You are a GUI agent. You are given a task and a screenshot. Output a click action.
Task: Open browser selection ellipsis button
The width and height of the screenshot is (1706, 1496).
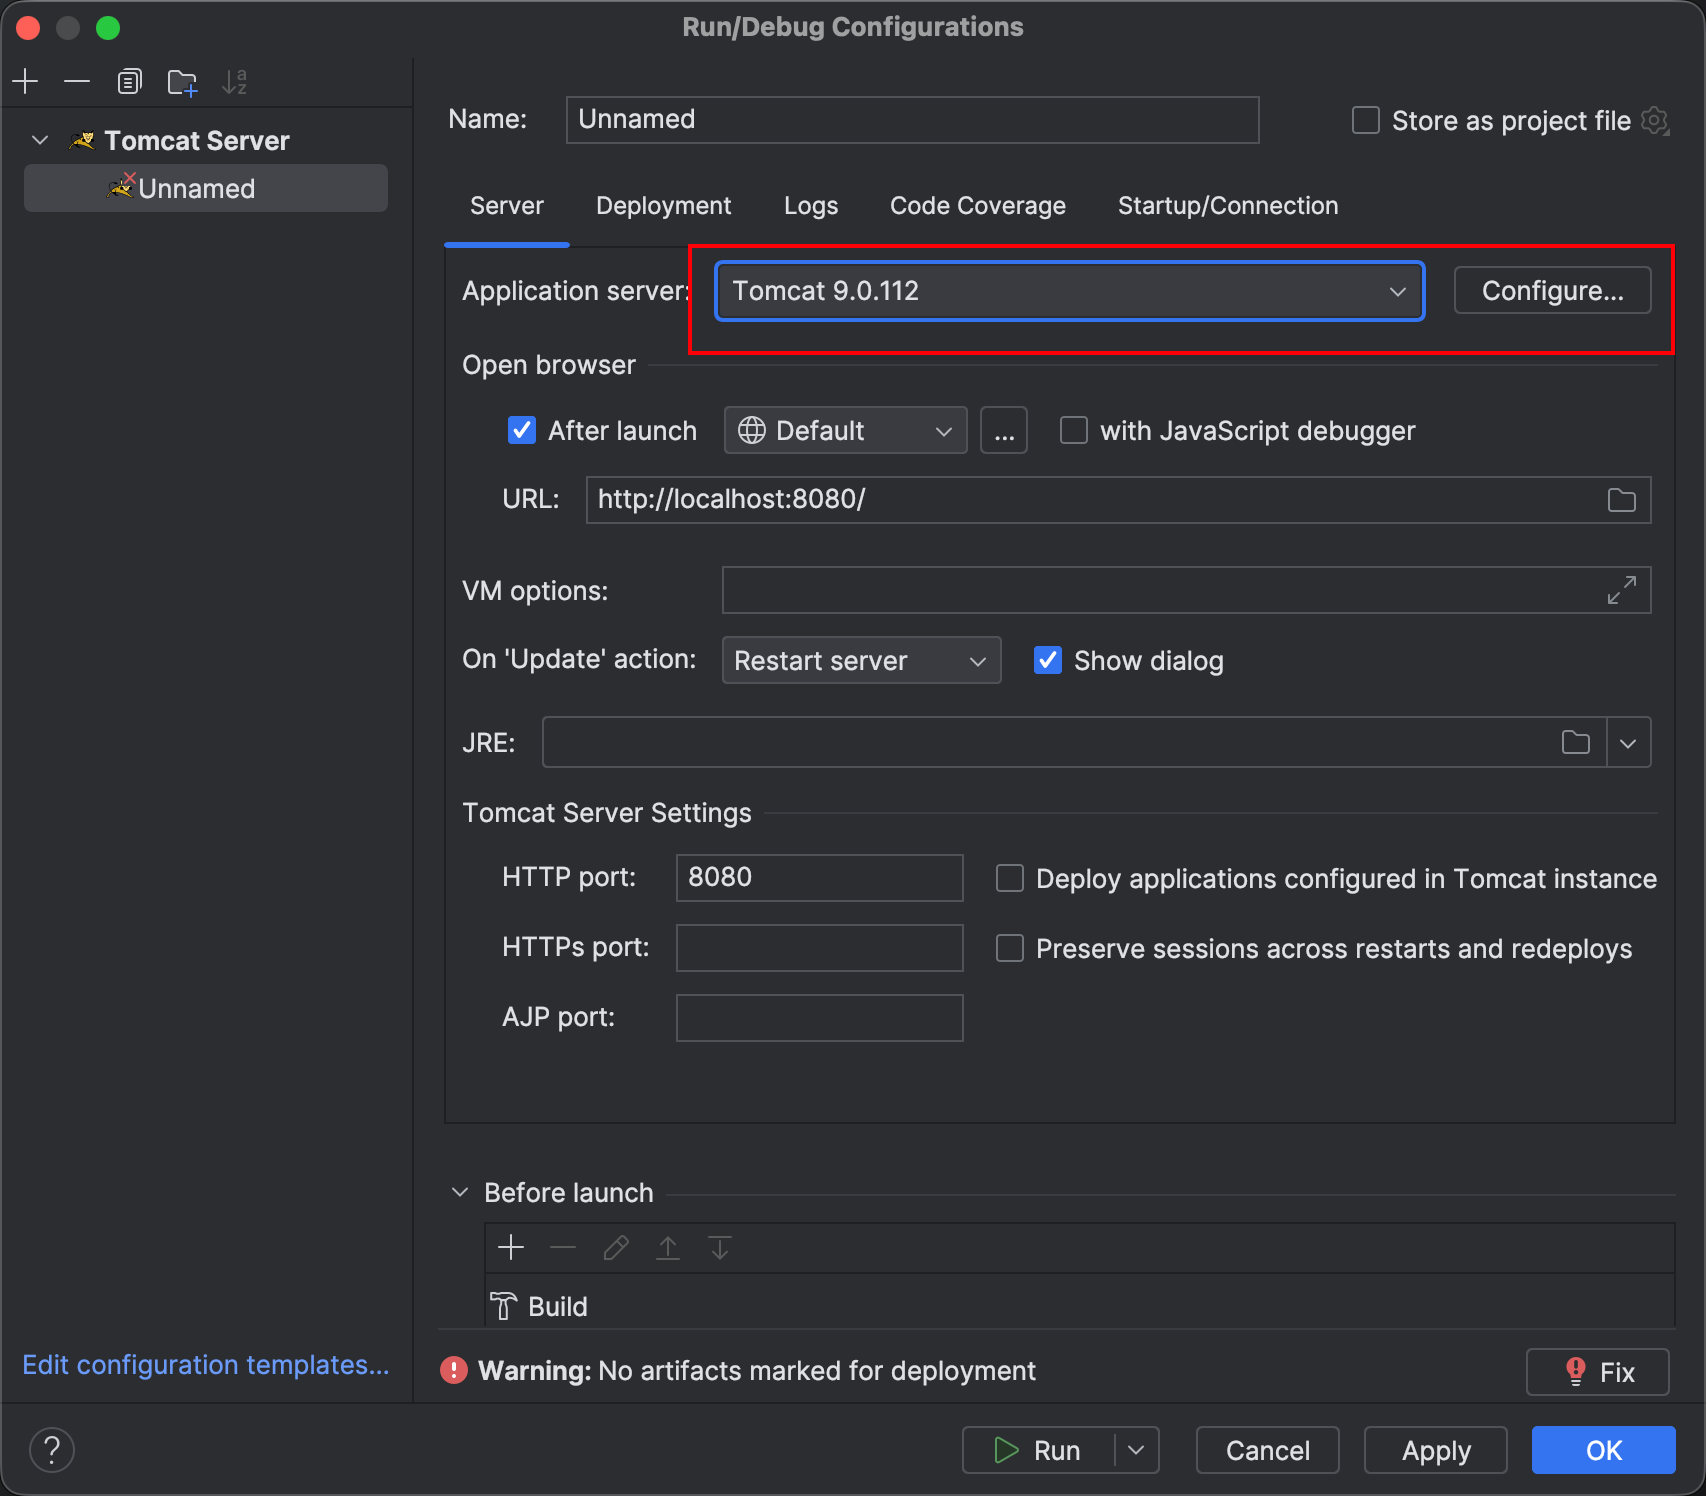[1004, 430]
